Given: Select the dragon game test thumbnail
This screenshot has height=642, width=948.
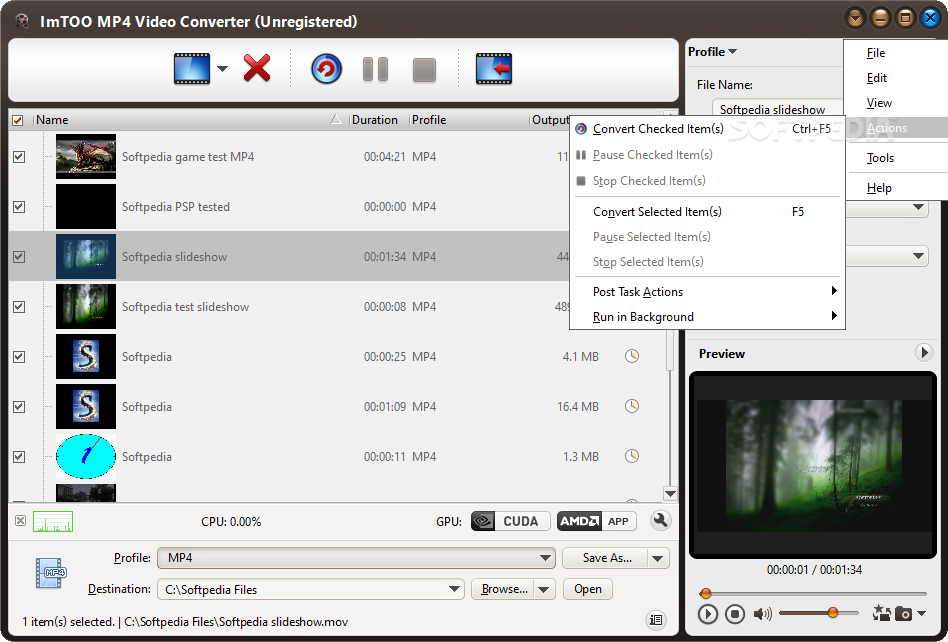Looking at the screenshot, I should (86, 157).
